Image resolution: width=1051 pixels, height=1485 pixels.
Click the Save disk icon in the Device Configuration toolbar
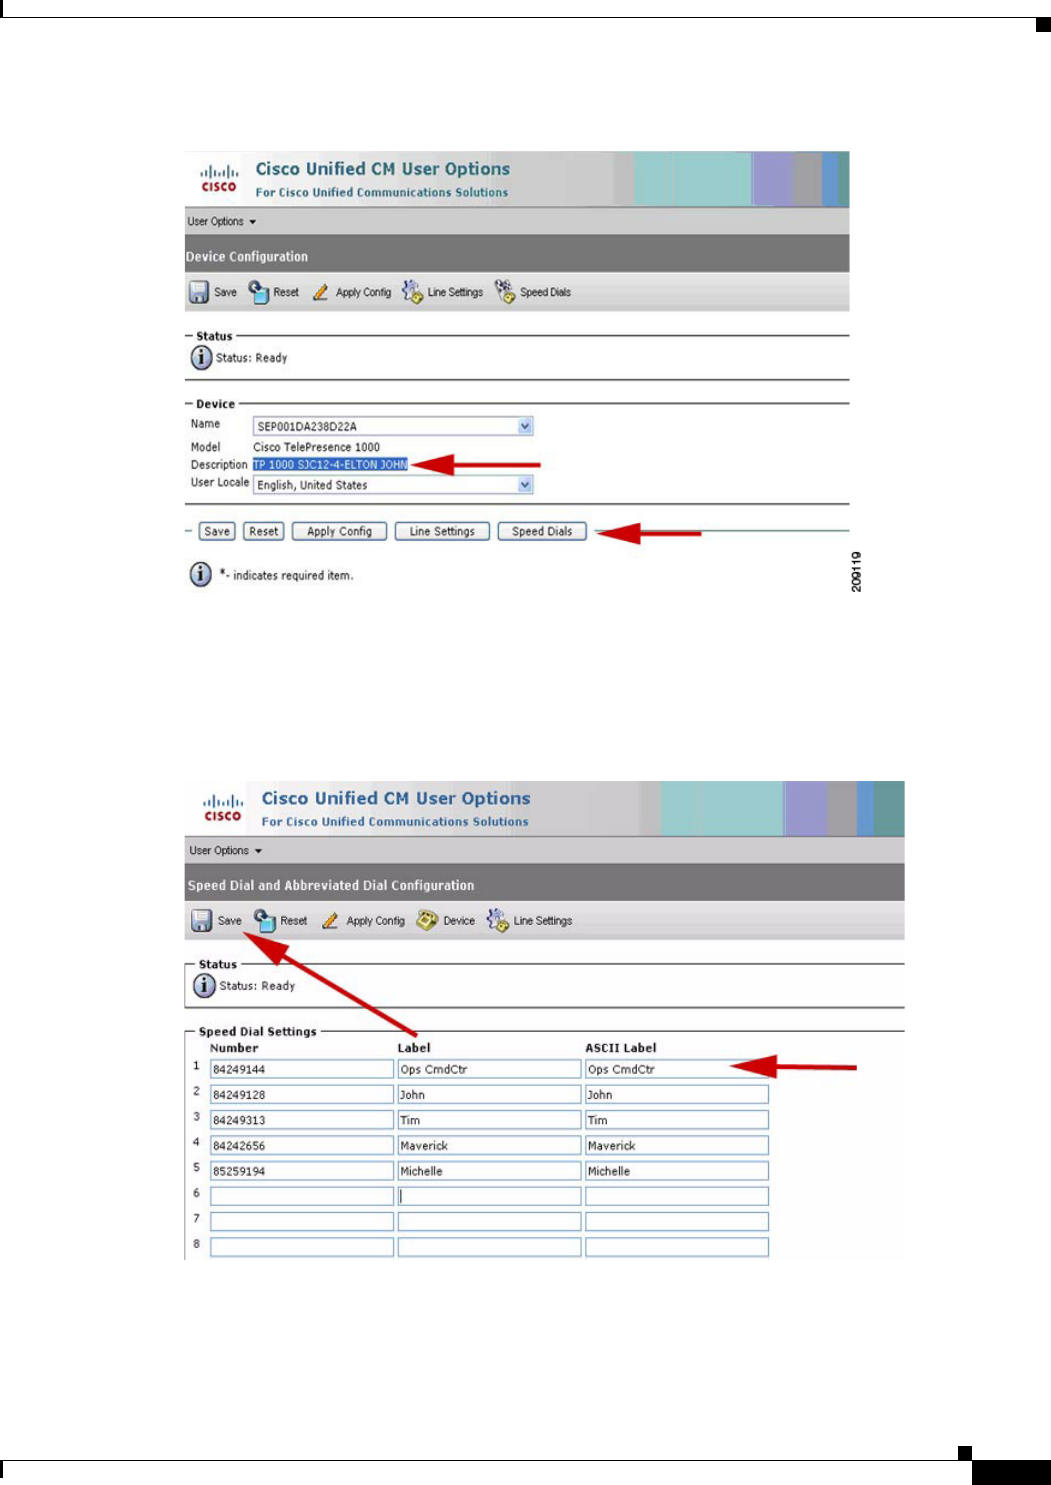[199, 293]
